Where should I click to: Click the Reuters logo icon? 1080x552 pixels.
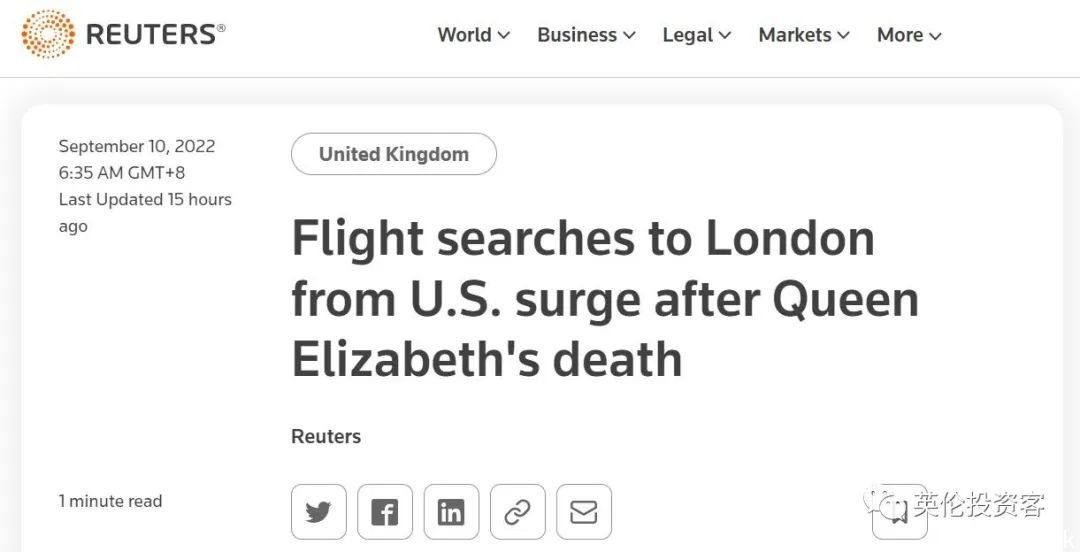(x=48, y=34)
